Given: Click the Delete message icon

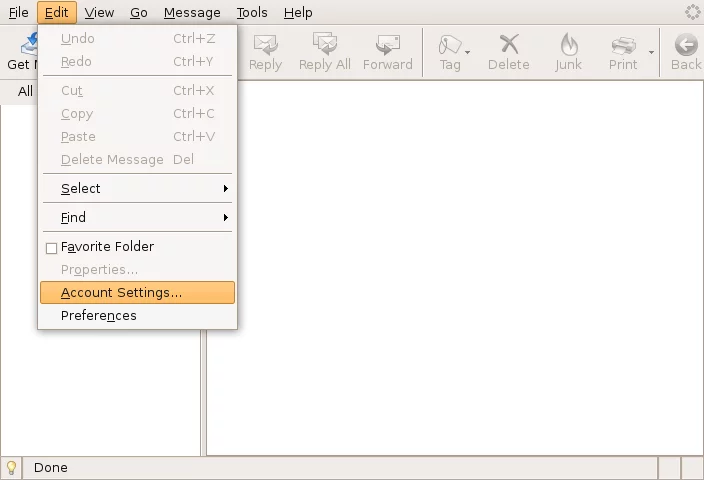Looking at the screenshot, I should click(508, 44).
